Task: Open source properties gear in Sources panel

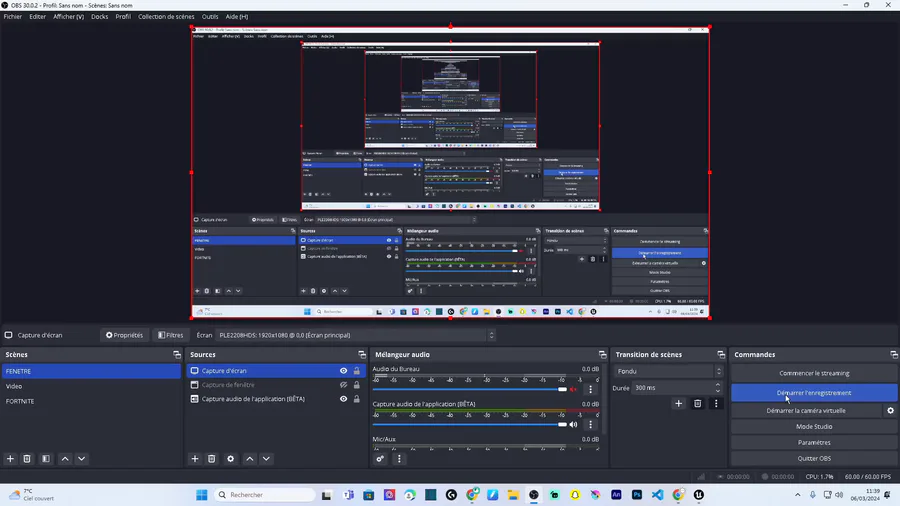Action: click(231, 459)
